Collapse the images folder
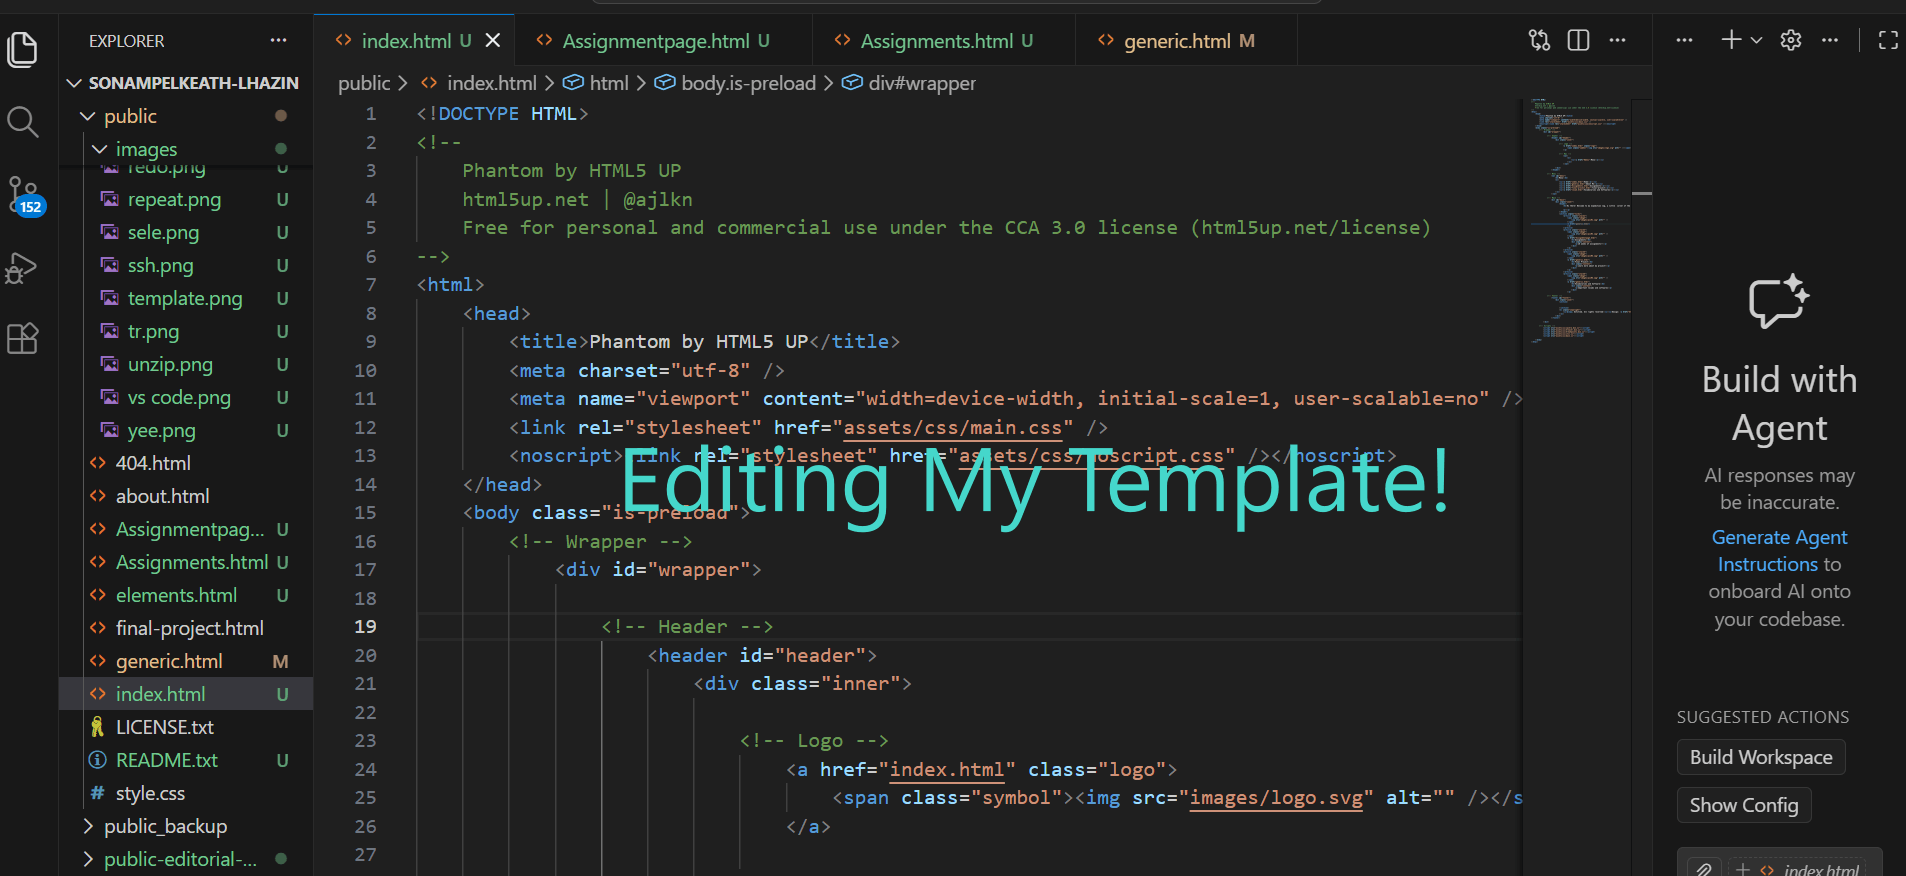The height and width of the screenshot is (876, 1906). [x=186, y=149]
